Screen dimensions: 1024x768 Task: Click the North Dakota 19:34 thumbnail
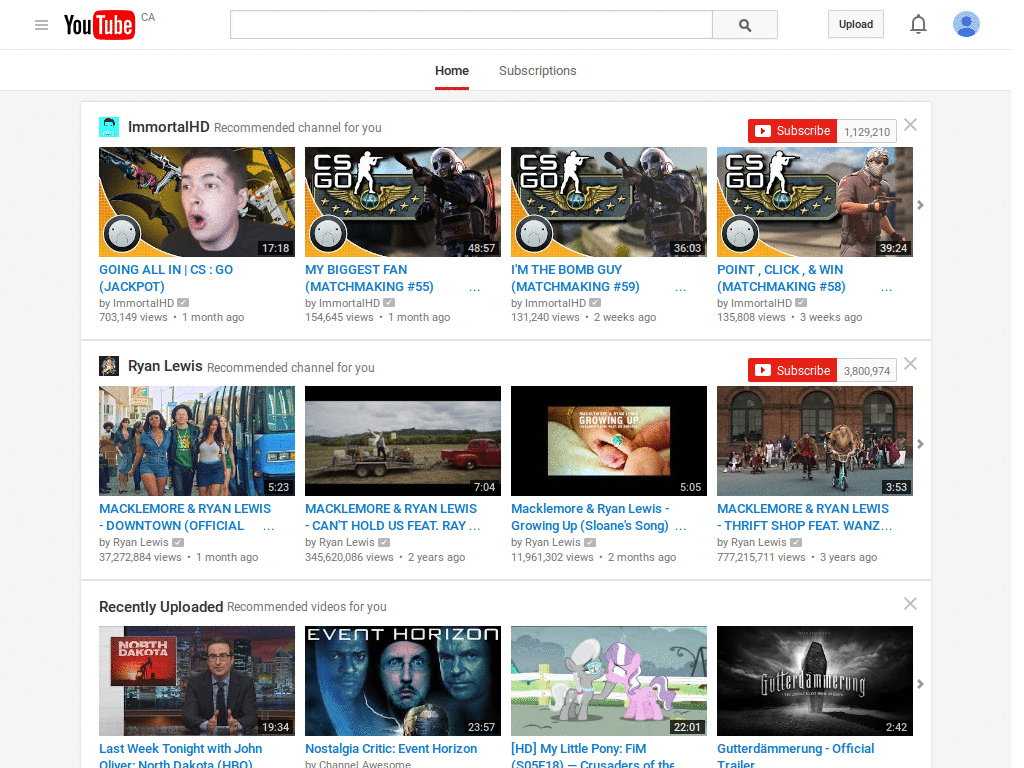pos(197,681)
